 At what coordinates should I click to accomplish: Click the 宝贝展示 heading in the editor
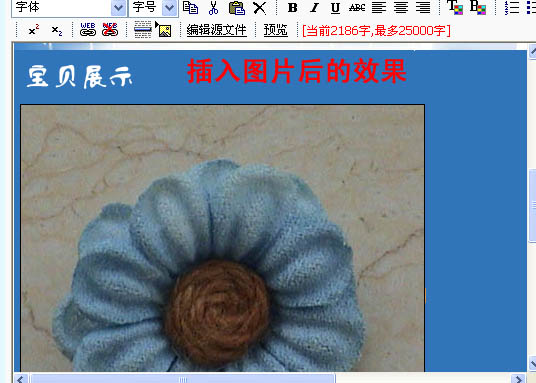click(80, 77)
